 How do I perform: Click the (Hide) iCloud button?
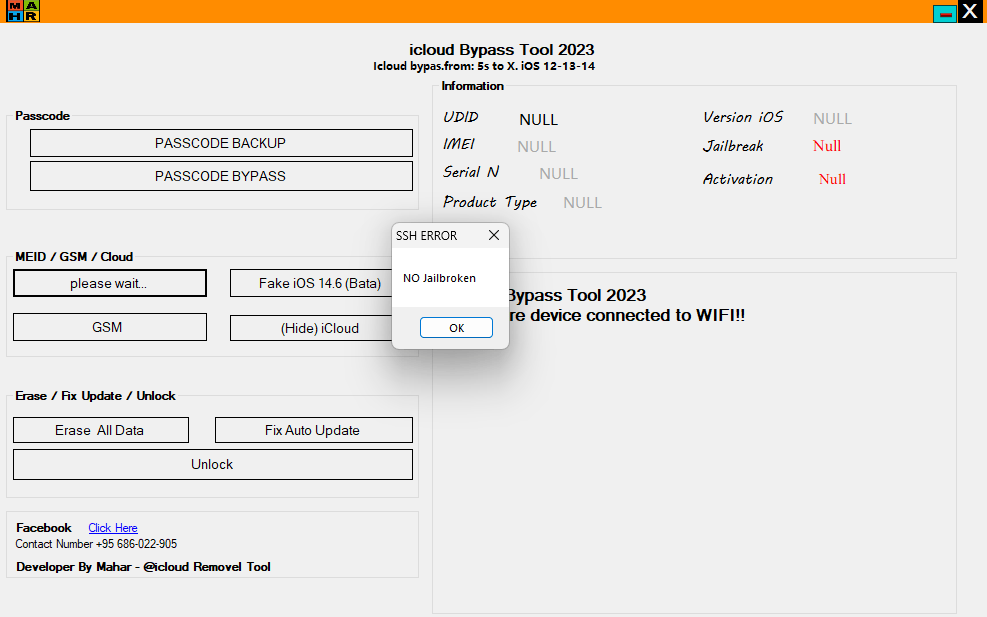point(312,328)
